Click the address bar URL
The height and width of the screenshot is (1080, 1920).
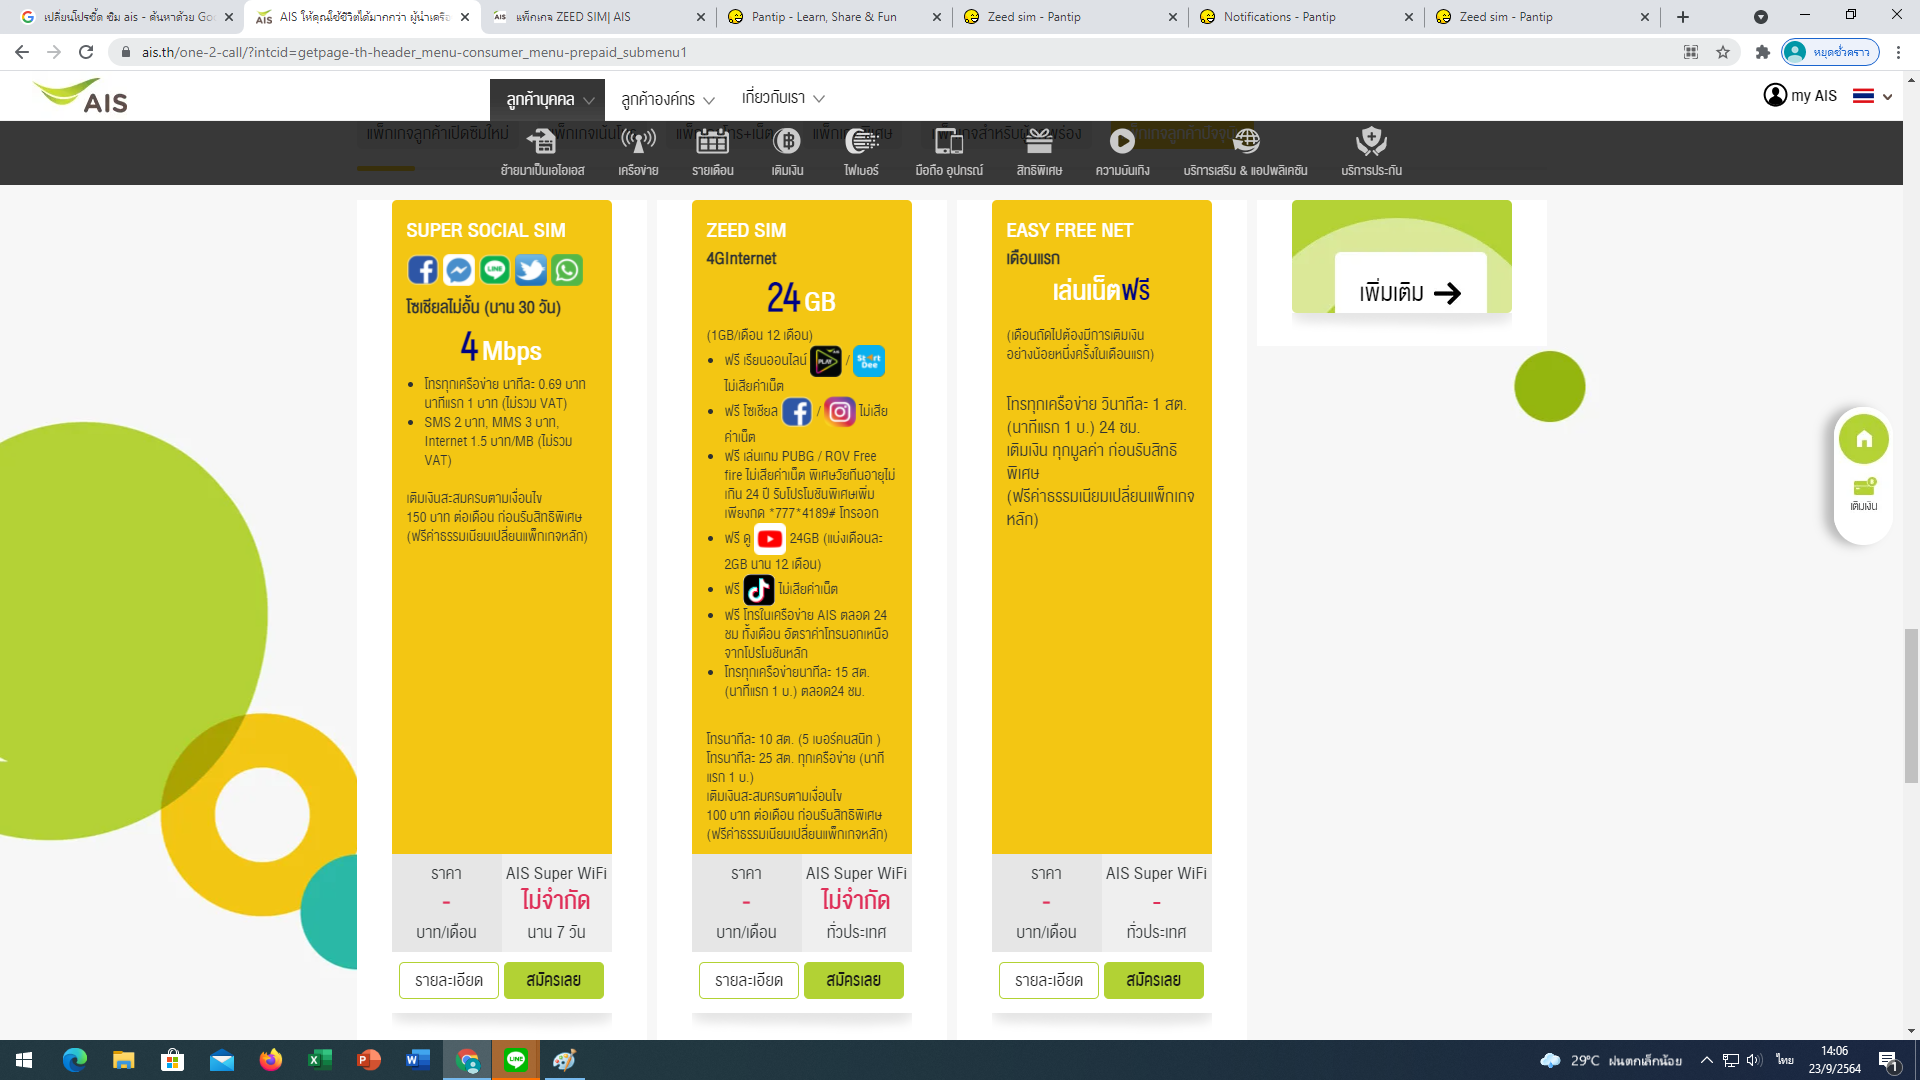[414, 52]
